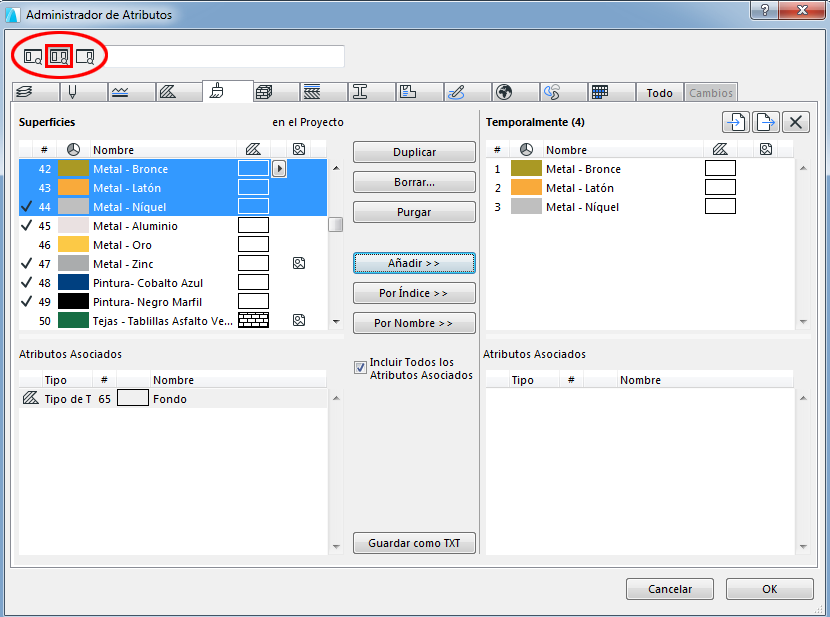The image size is (830, 617).
Task: Select Metal - Níquel in temporary list
Action: 640,207
